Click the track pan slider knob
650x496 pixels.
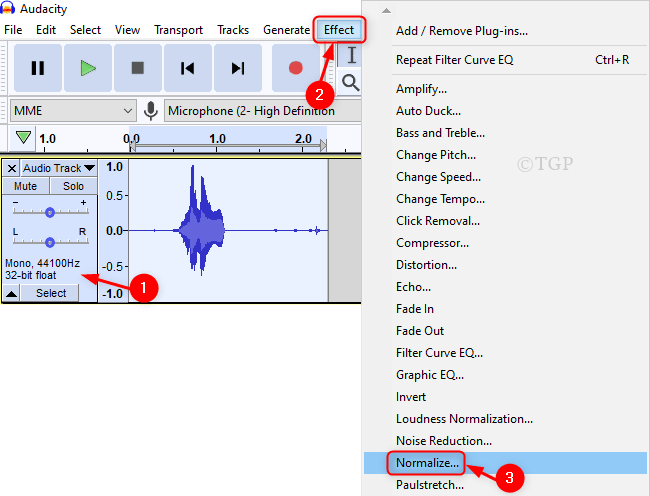tap(50, 242)
